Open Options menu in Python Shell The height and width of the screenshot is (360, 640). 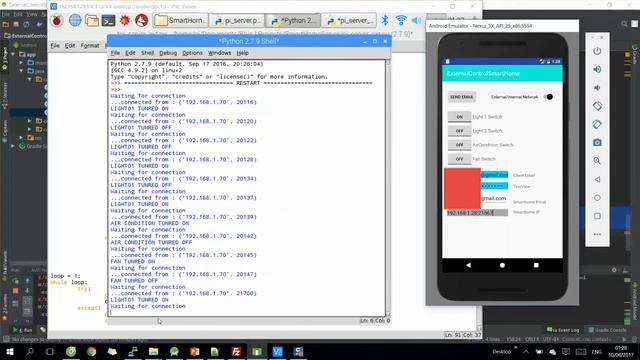(x=192, y=53)
